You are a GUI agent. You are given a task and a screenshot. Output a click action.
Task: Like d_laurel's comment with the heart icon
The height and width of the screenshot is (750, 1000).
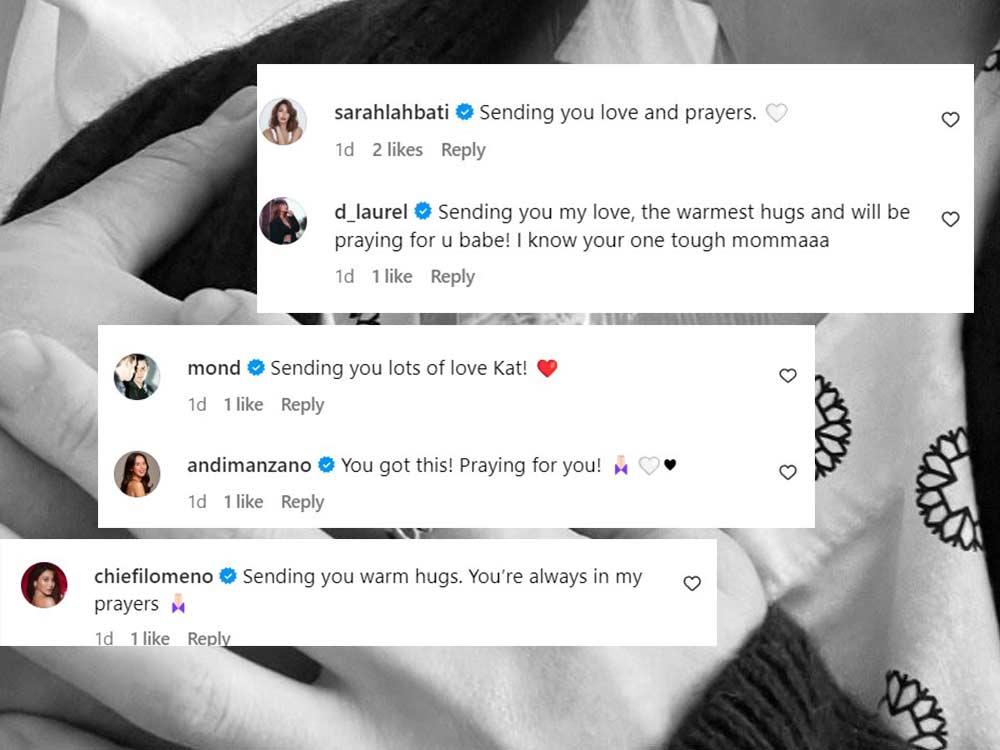click(950, 219)
